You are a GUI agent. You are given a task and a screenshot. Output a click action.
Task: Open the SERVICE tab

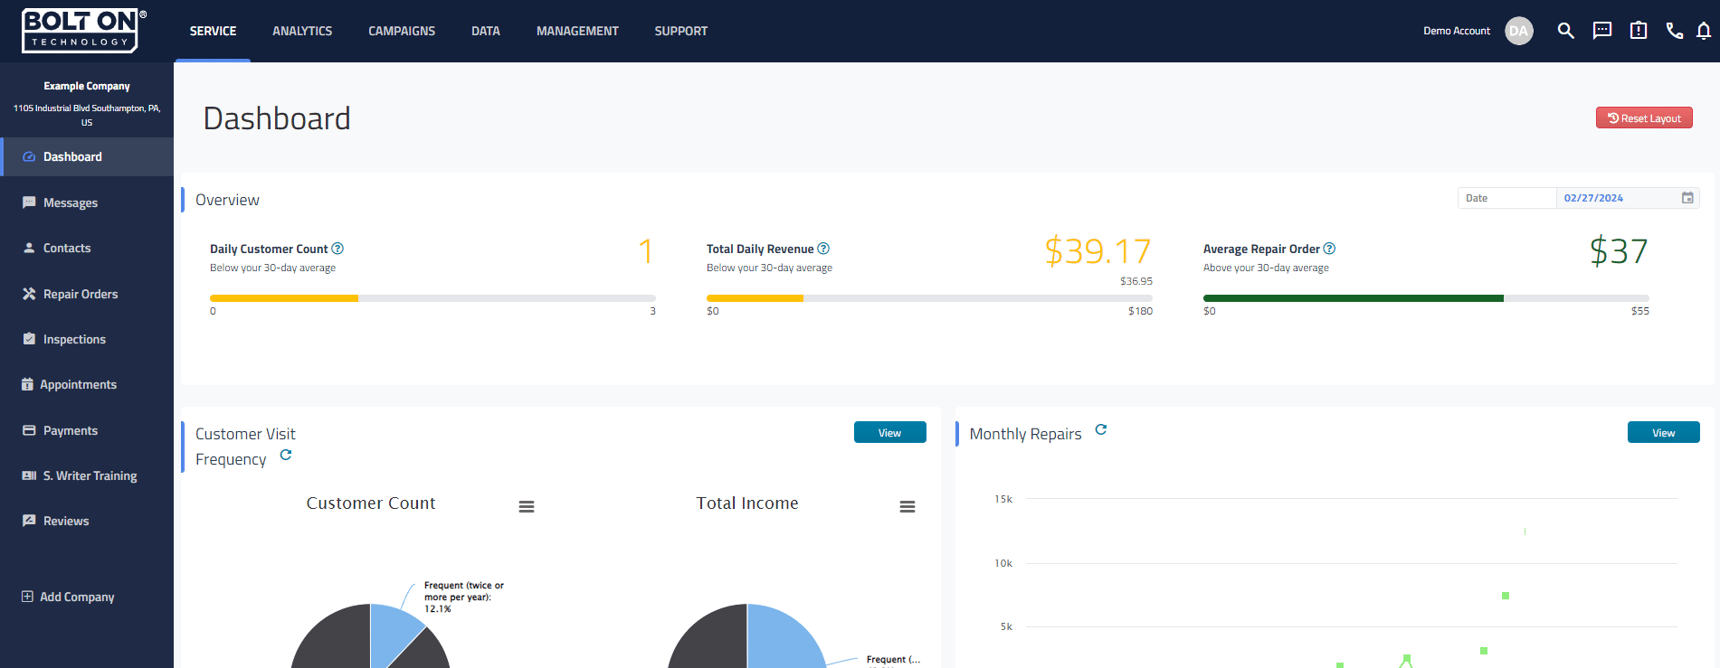[x=213, y=31]
